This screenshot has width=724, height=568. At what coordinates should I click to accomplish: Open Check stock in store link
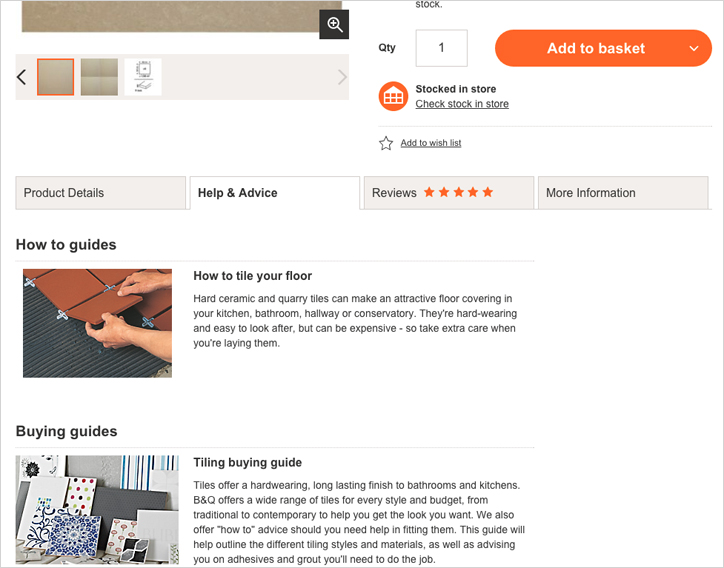click(462, 104)
